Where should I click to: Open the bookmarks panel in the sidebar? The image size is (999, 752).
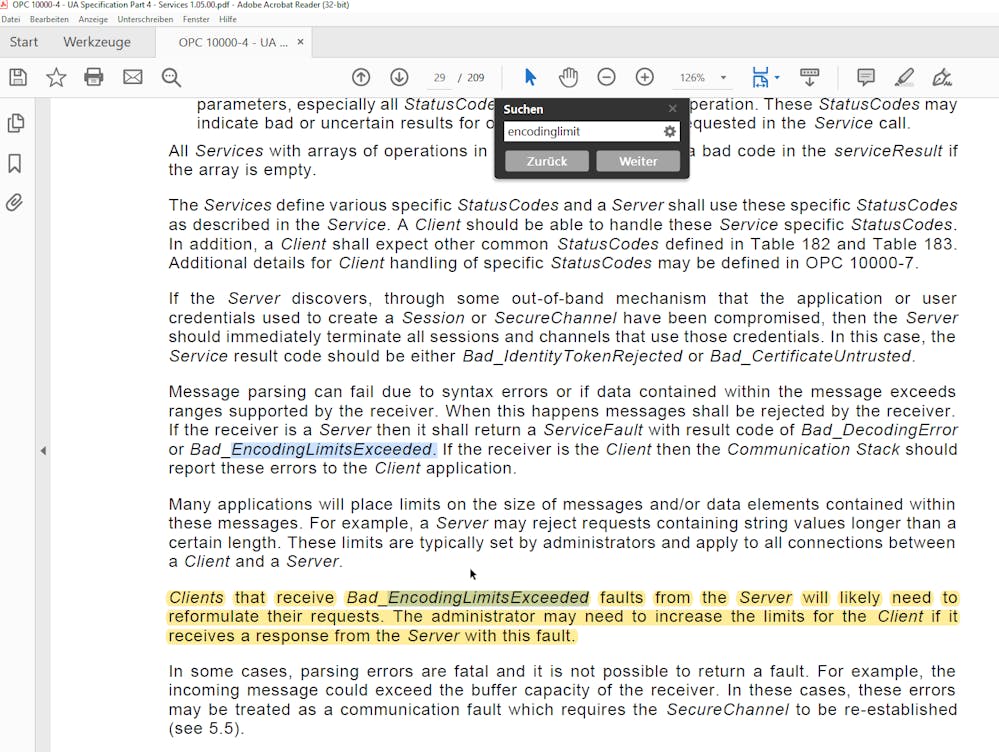tap(15, 163)
